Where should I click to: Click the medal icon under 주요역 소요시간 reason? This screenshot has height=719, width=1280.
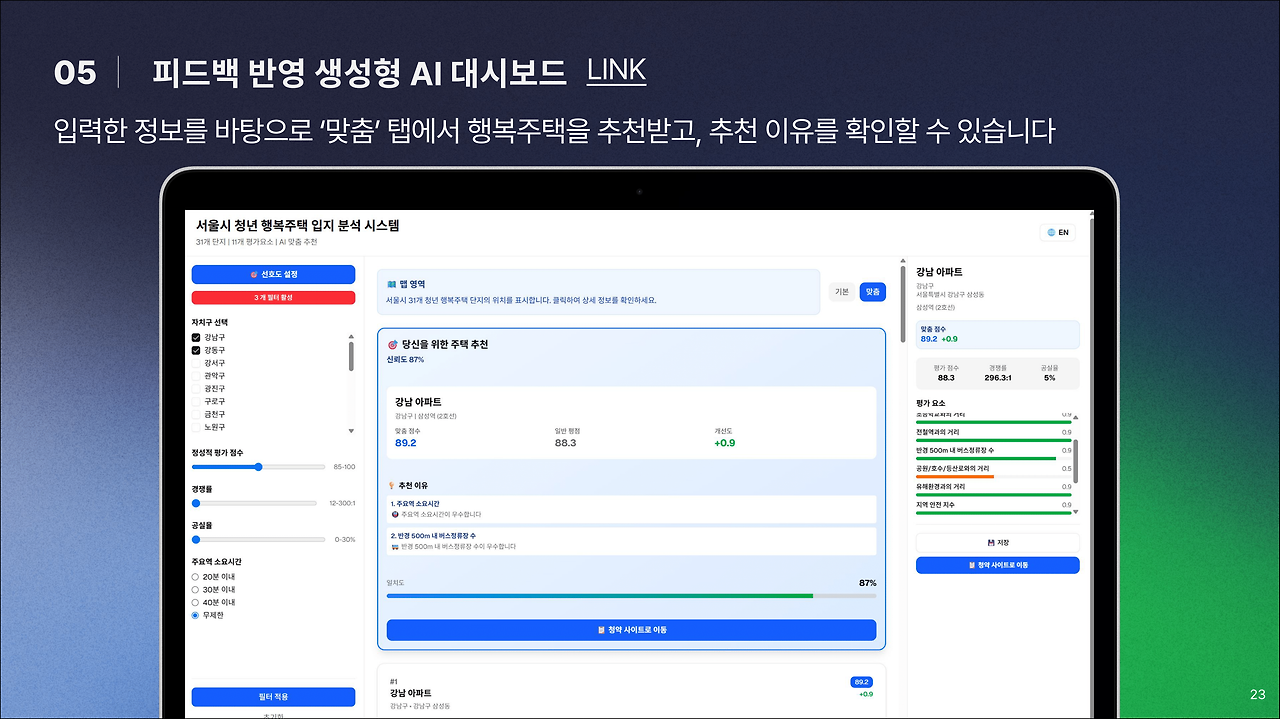pyautogui.click(x=393, y=514)
